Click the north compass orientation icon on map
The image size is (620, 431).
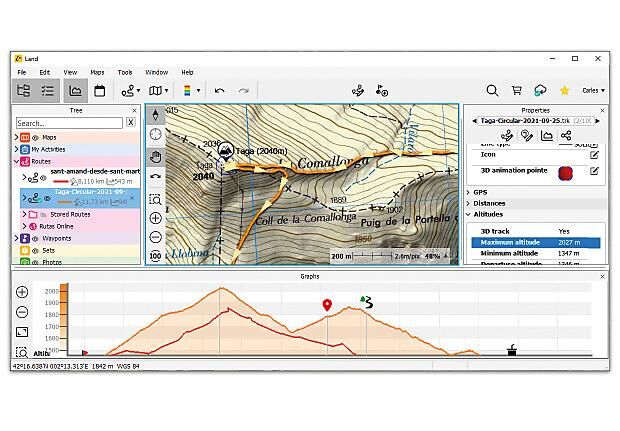coord(155,115)
